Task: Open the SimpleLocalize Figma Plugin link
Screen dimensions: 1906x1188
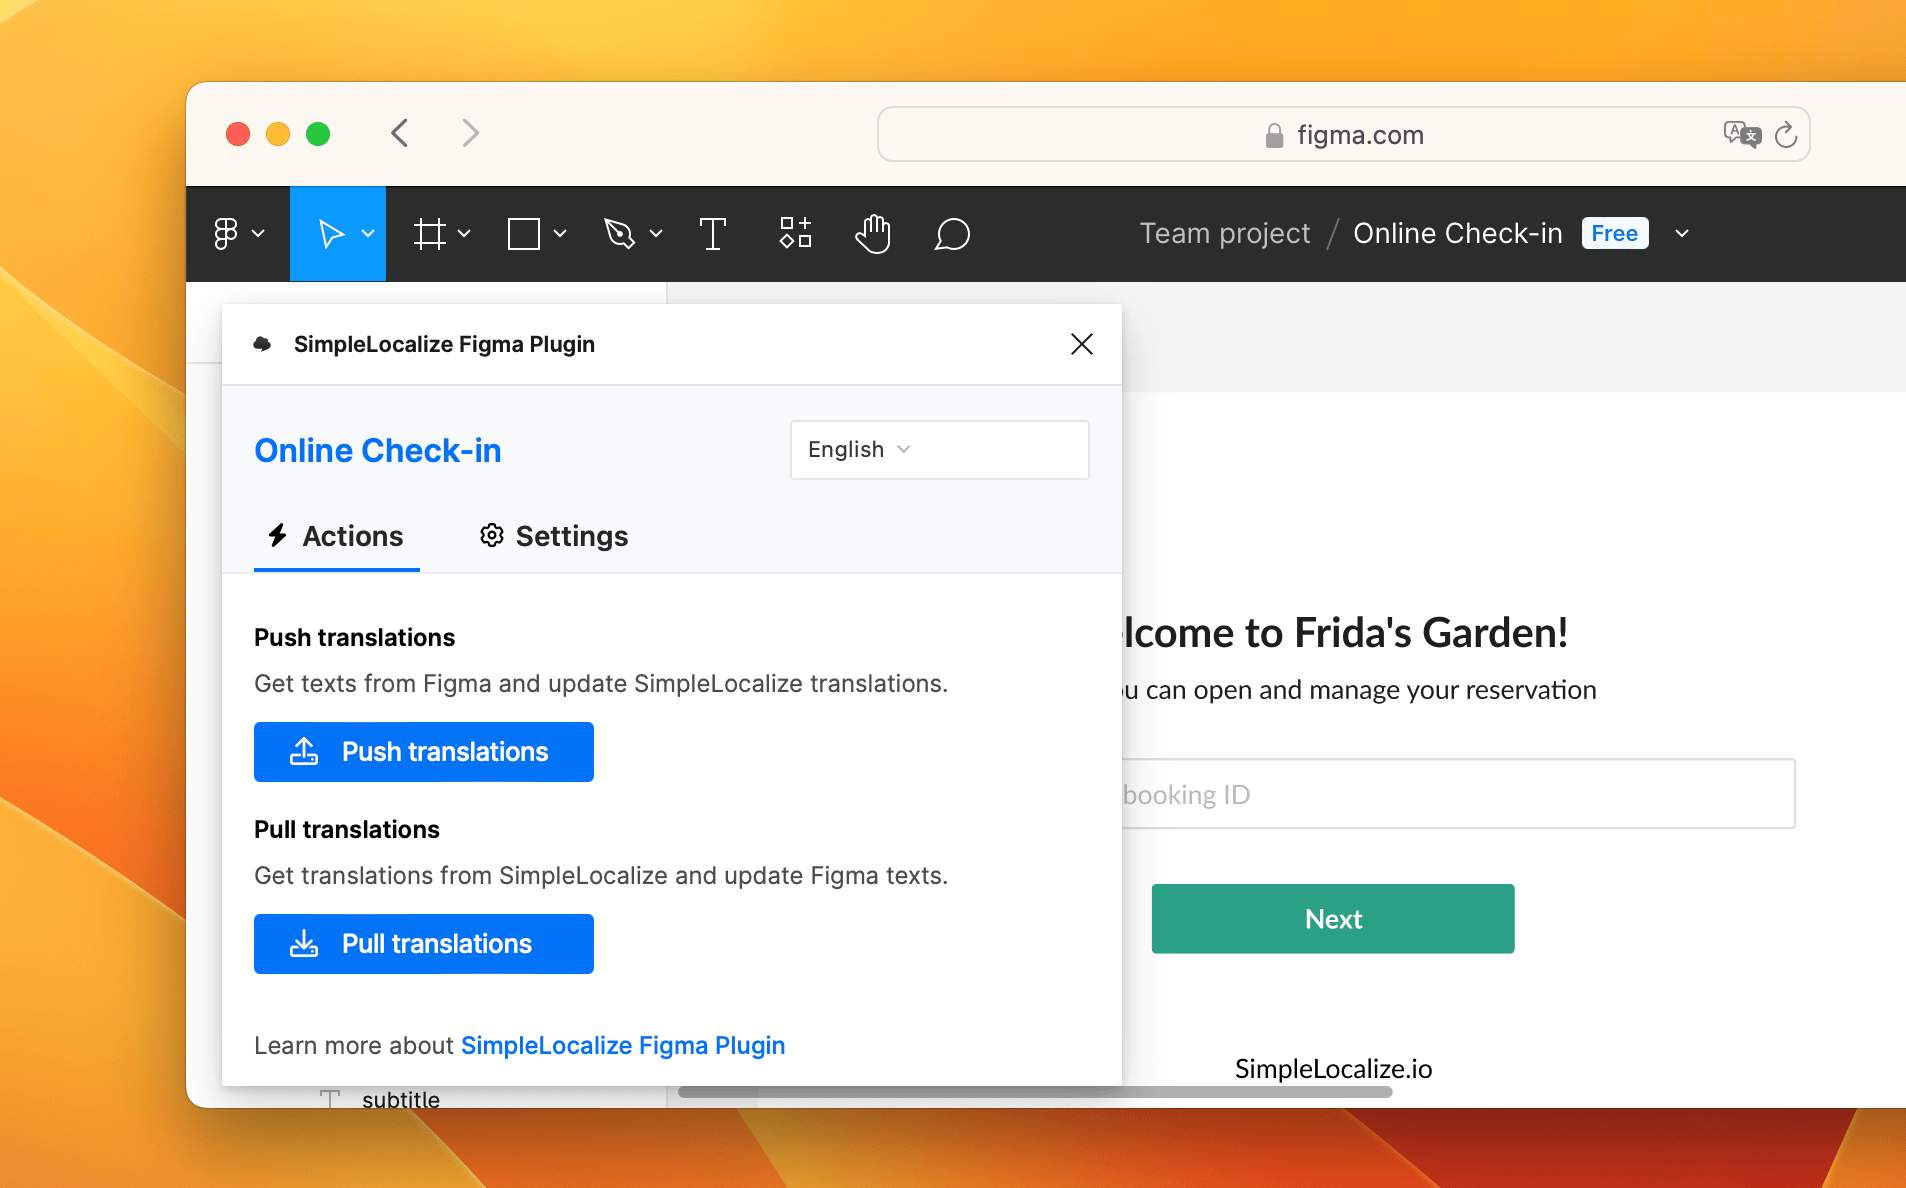Action: (623, 1046)
